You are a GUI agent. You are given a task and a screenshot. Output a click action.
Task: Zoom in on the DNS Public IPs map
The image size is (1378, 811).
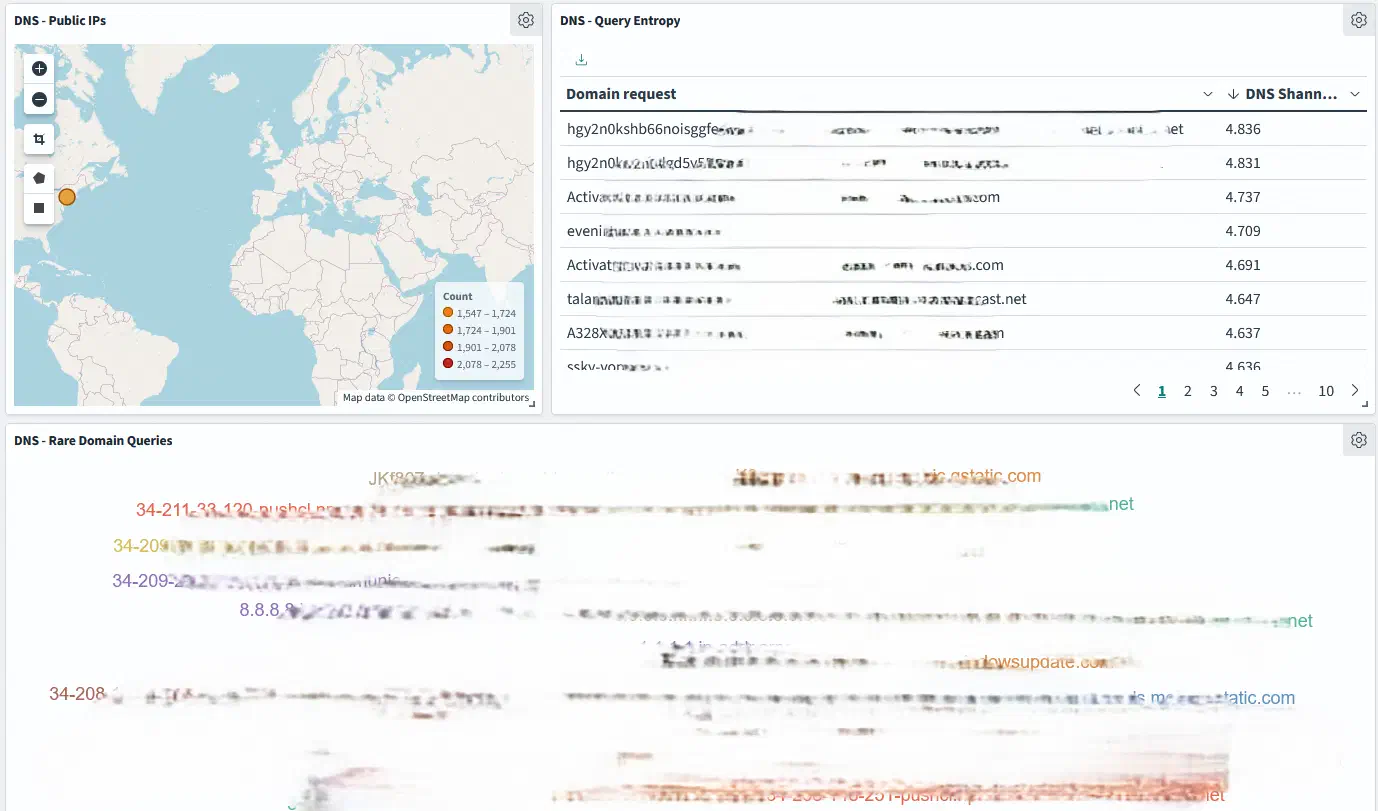(39, 69)
